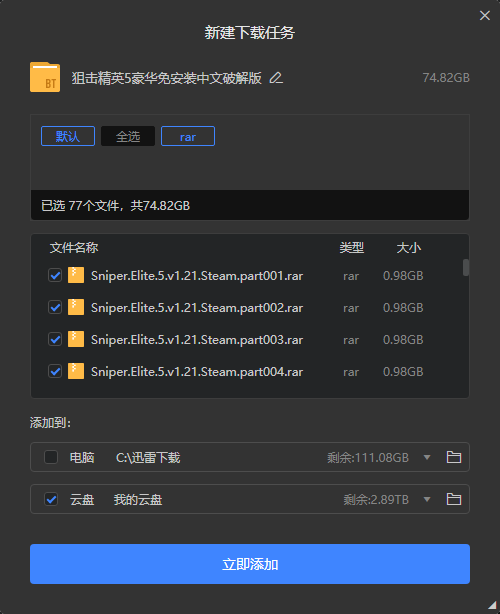Sort by 类型 column header
This screenshot has height=614, width=500.
tap(352, 248)
